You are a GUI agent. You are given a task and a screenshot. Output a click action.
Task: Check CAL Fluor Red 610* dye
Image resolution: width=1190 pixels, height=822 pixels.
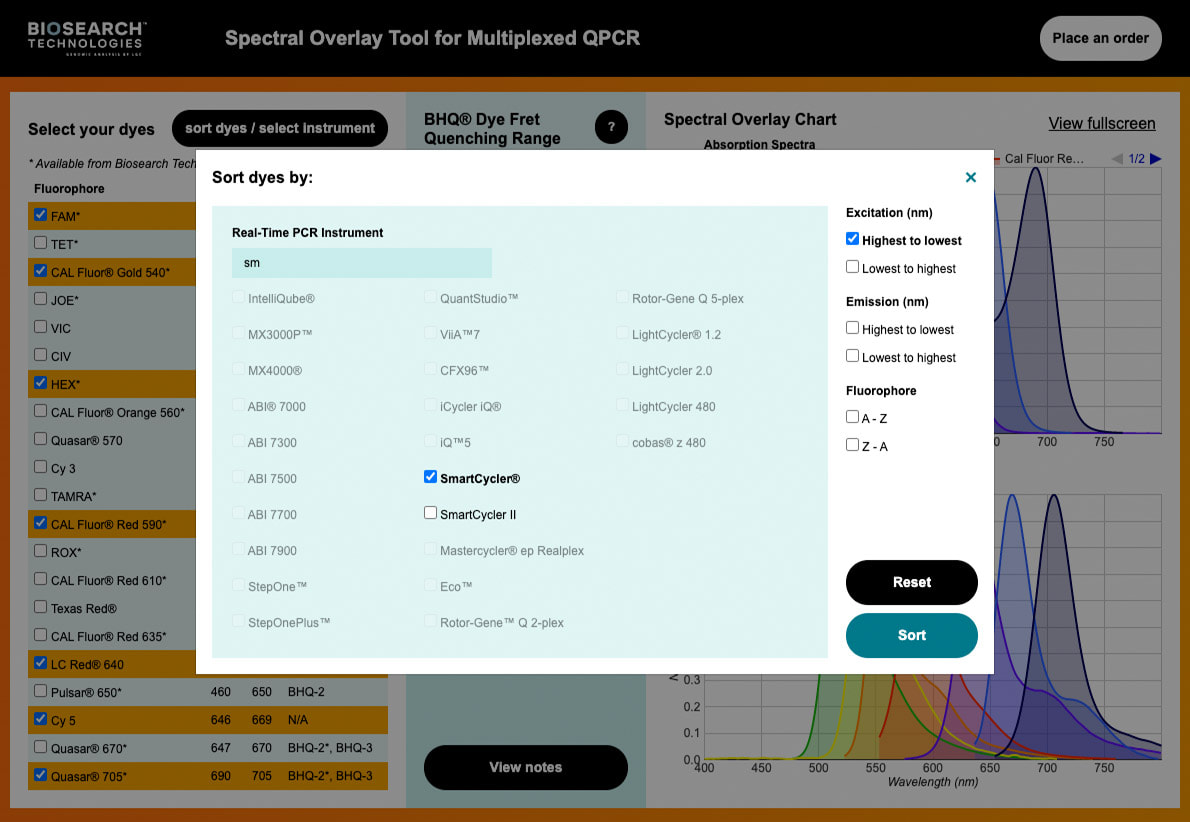[x=40, y=579]
